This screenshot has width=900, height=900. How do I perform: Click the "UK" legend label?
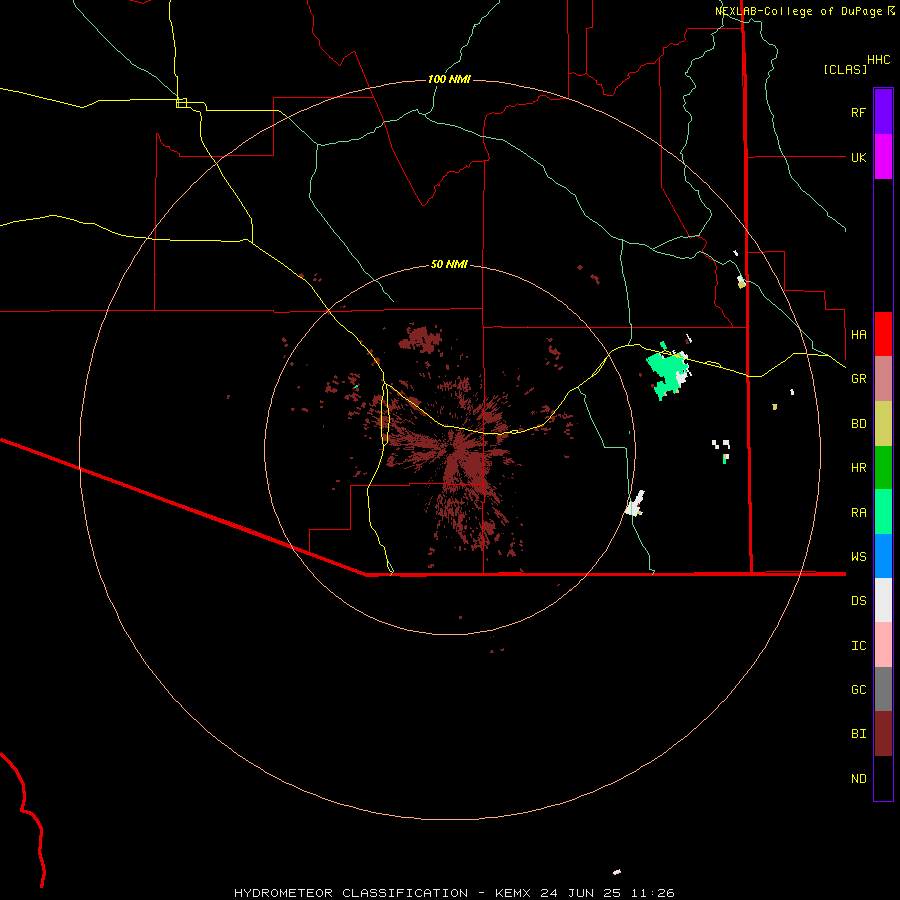click(858, 157)
